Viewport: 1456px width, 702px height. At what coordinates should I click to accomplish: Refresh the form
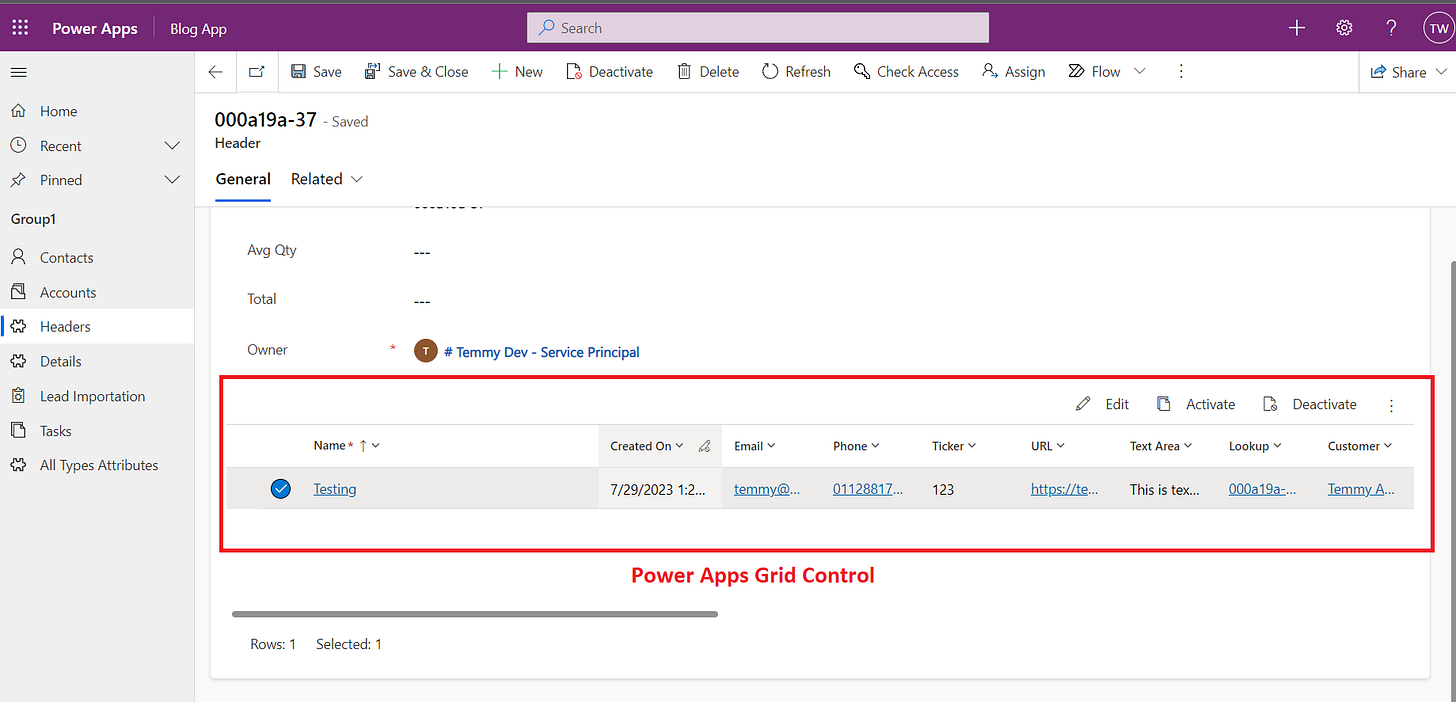[796, 72]
